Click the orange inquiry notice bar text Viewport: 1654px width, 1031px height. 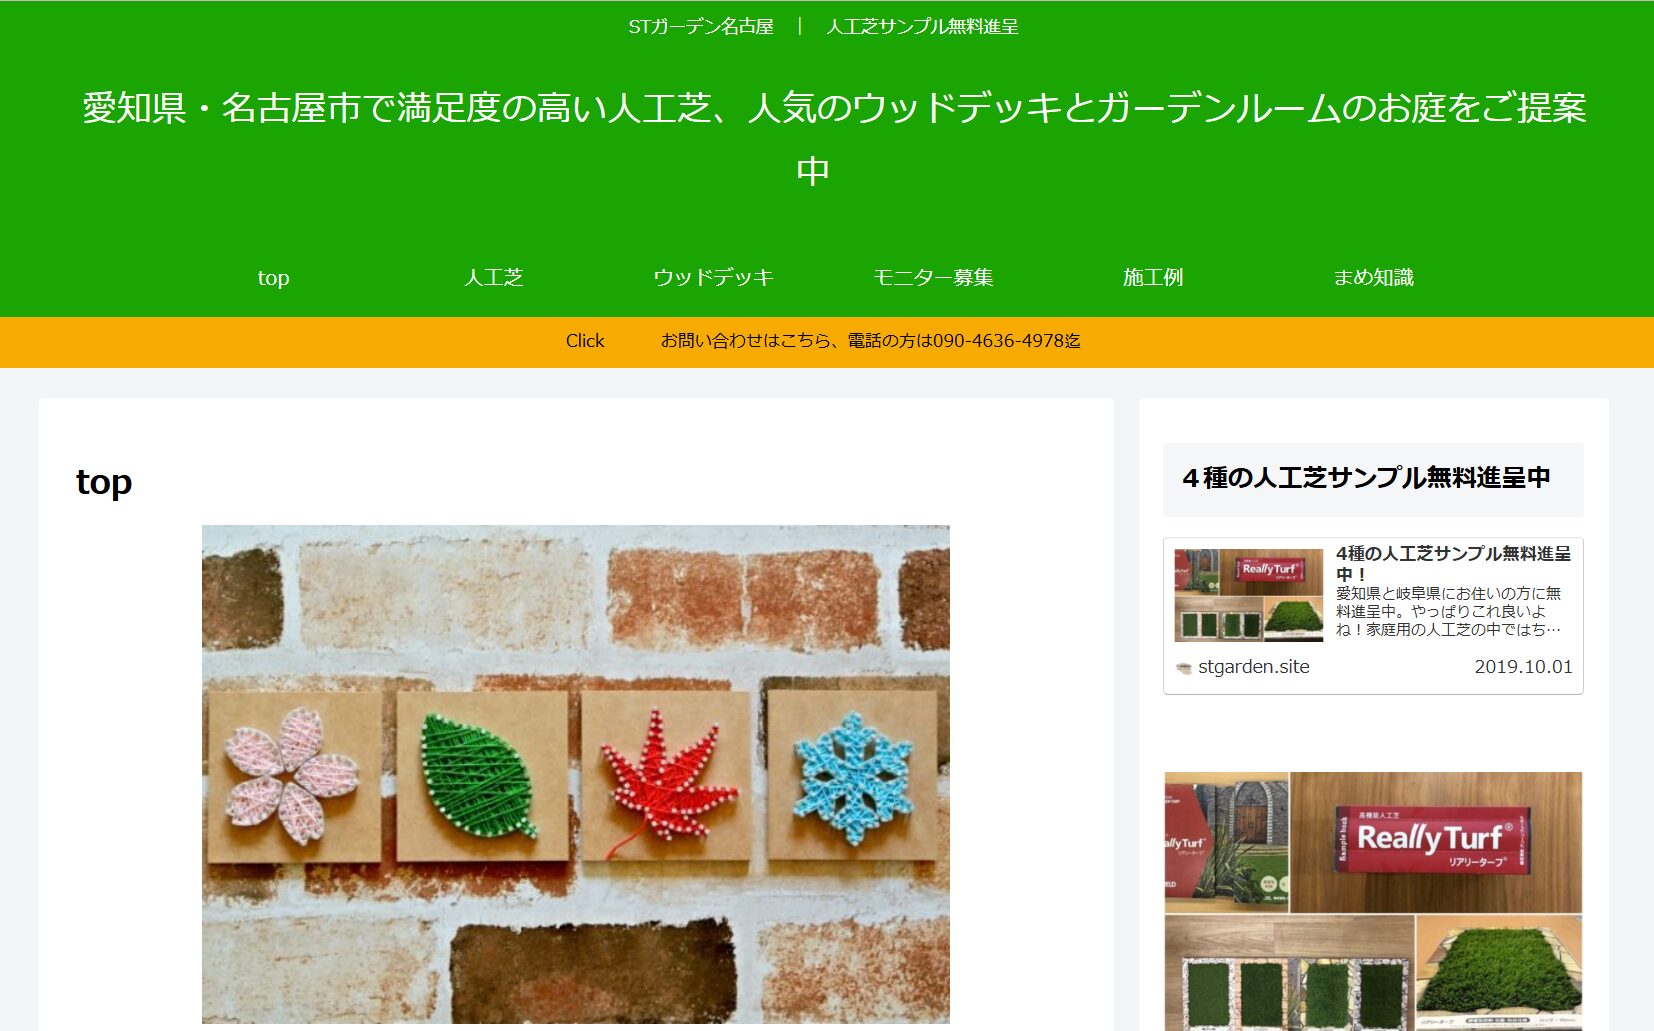(x=870, y=341)
